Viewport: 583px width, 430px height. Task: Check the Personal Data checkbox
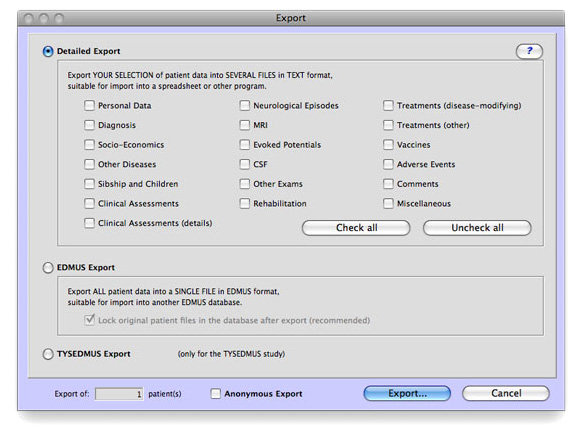pos(89,106)
